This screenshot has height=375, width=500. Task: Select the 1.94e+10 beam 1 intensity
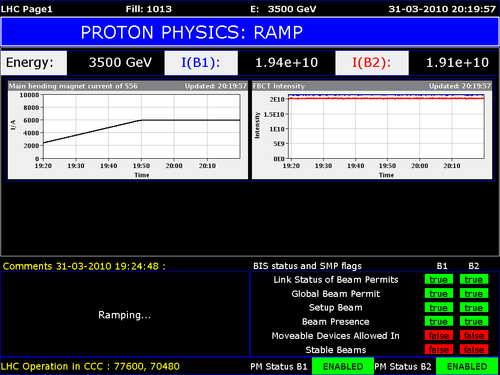click(286, 63)
